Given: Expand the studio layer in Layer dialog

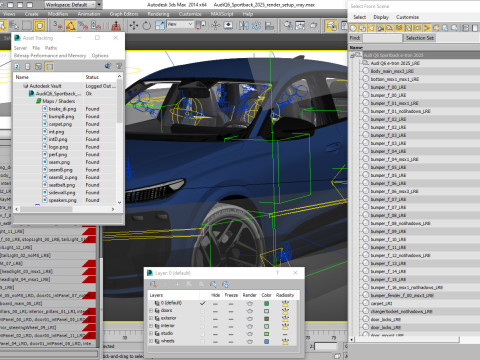Looking at the screenshot, I should [x=151, y=333].
